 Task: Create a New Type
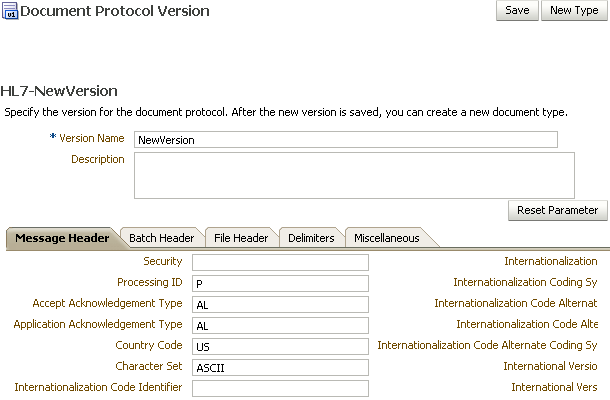(x=574, y=11)
